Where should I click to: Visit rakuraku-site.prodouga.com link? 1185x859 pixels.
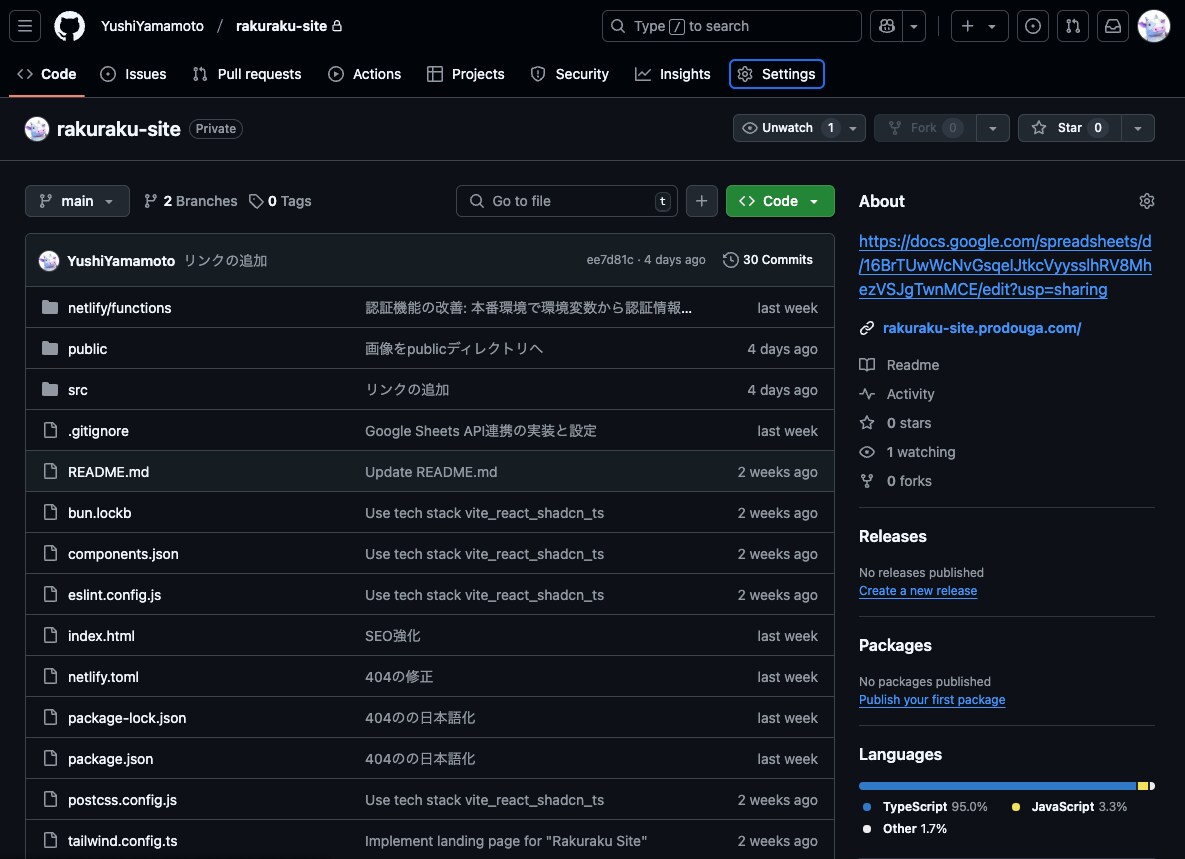click(982, 328)
